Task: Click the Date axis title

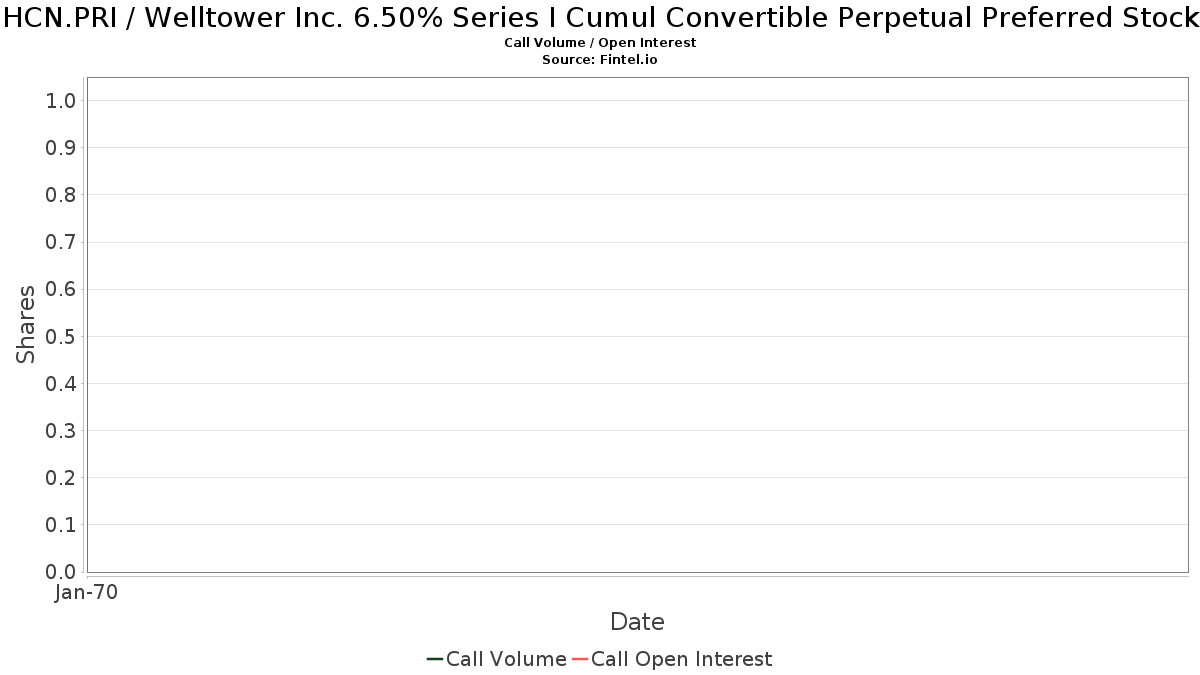Action: coord(637,622)
